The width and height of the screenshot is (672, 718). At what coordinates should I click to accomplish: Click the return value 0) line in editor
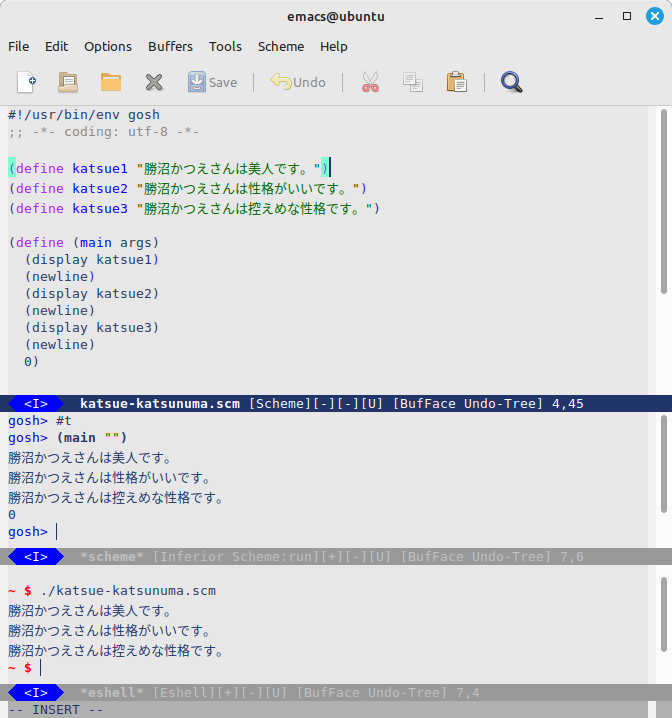pos(32,362)
